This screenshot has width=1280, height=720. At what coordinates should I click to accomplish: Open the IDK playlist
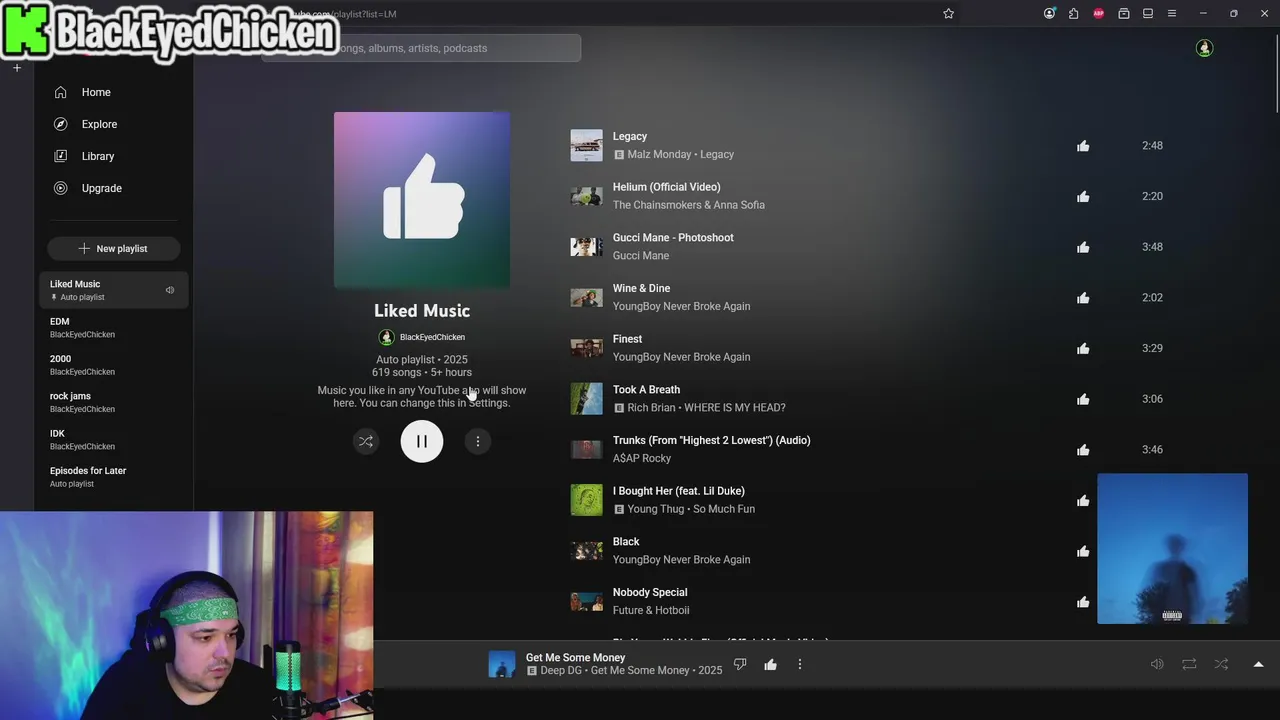tap(113, 439)
